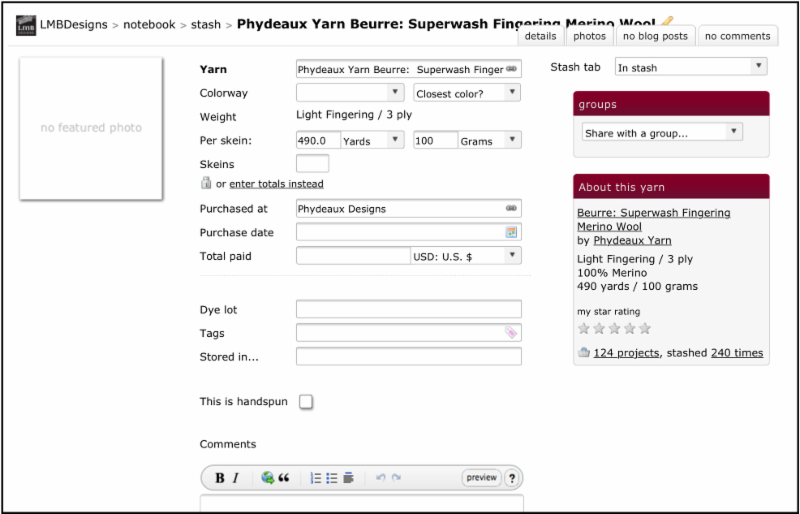Change the USD currency dropdown
This screenshot has width=800, height=514.
tap(466, 256)
